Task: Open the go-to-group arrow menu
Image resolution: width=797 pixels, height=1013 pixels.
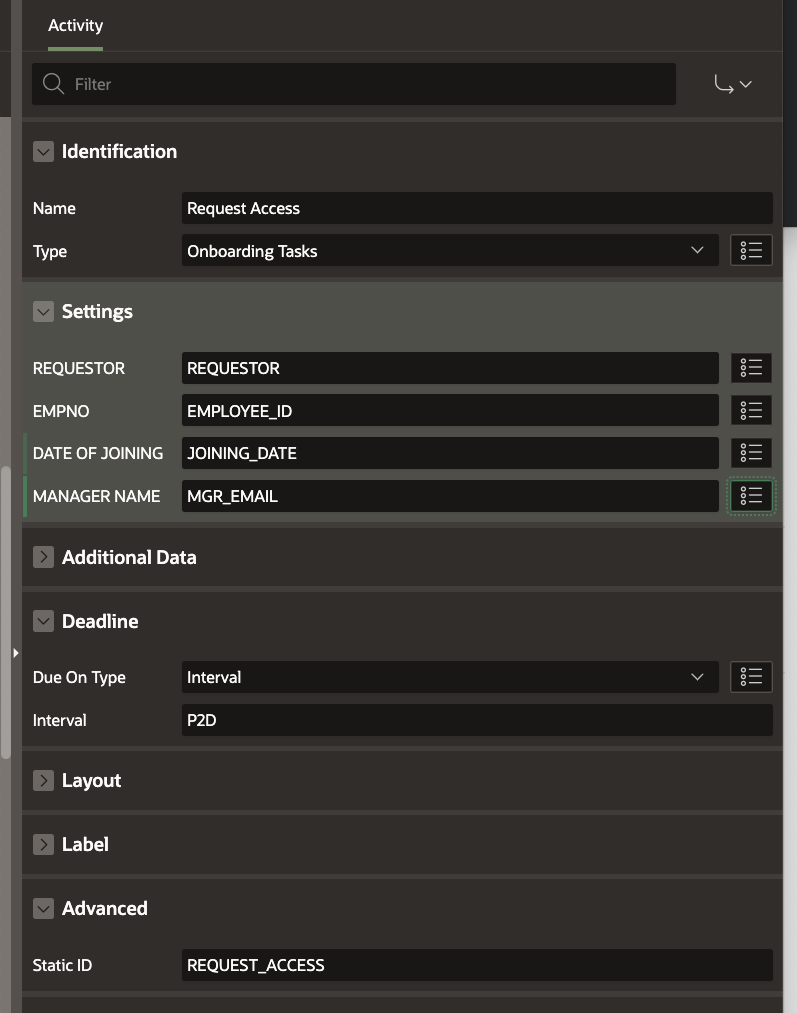Action: click(733, 85)
